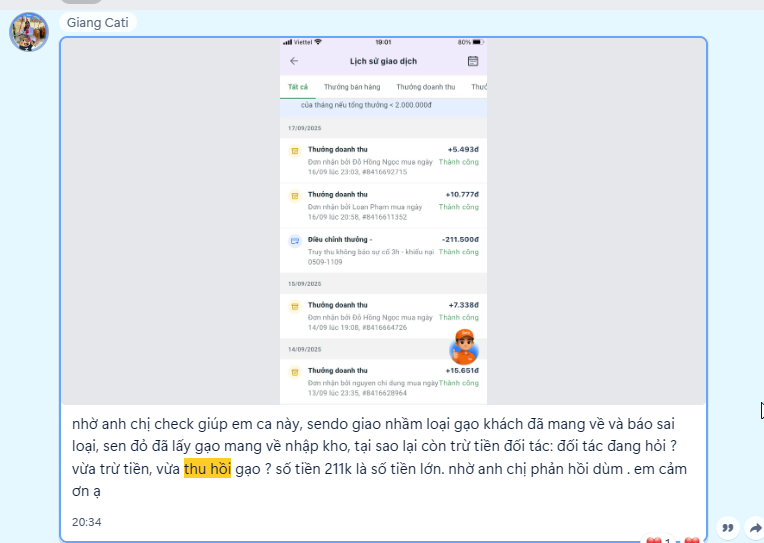Click the 17/09/2025 date header

(x=305, y=128)
